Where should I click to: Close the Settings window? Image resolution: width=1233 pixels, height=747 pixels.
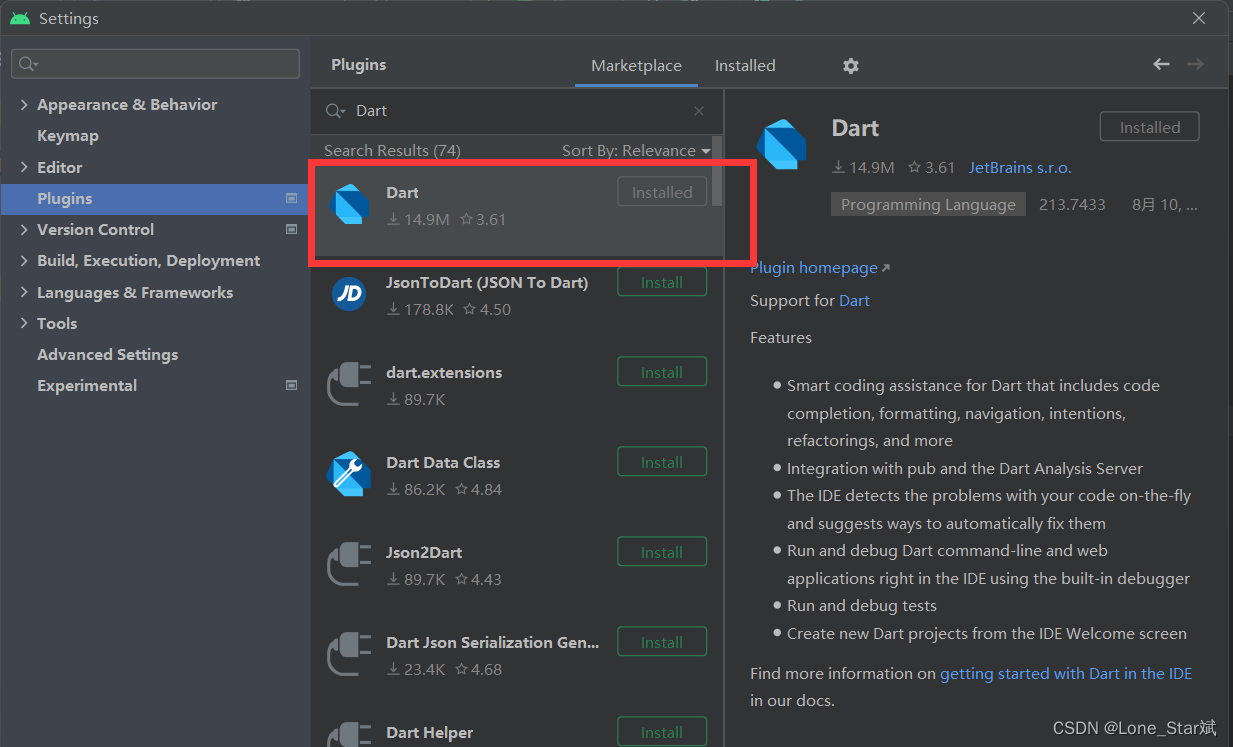click(1199, 18)
